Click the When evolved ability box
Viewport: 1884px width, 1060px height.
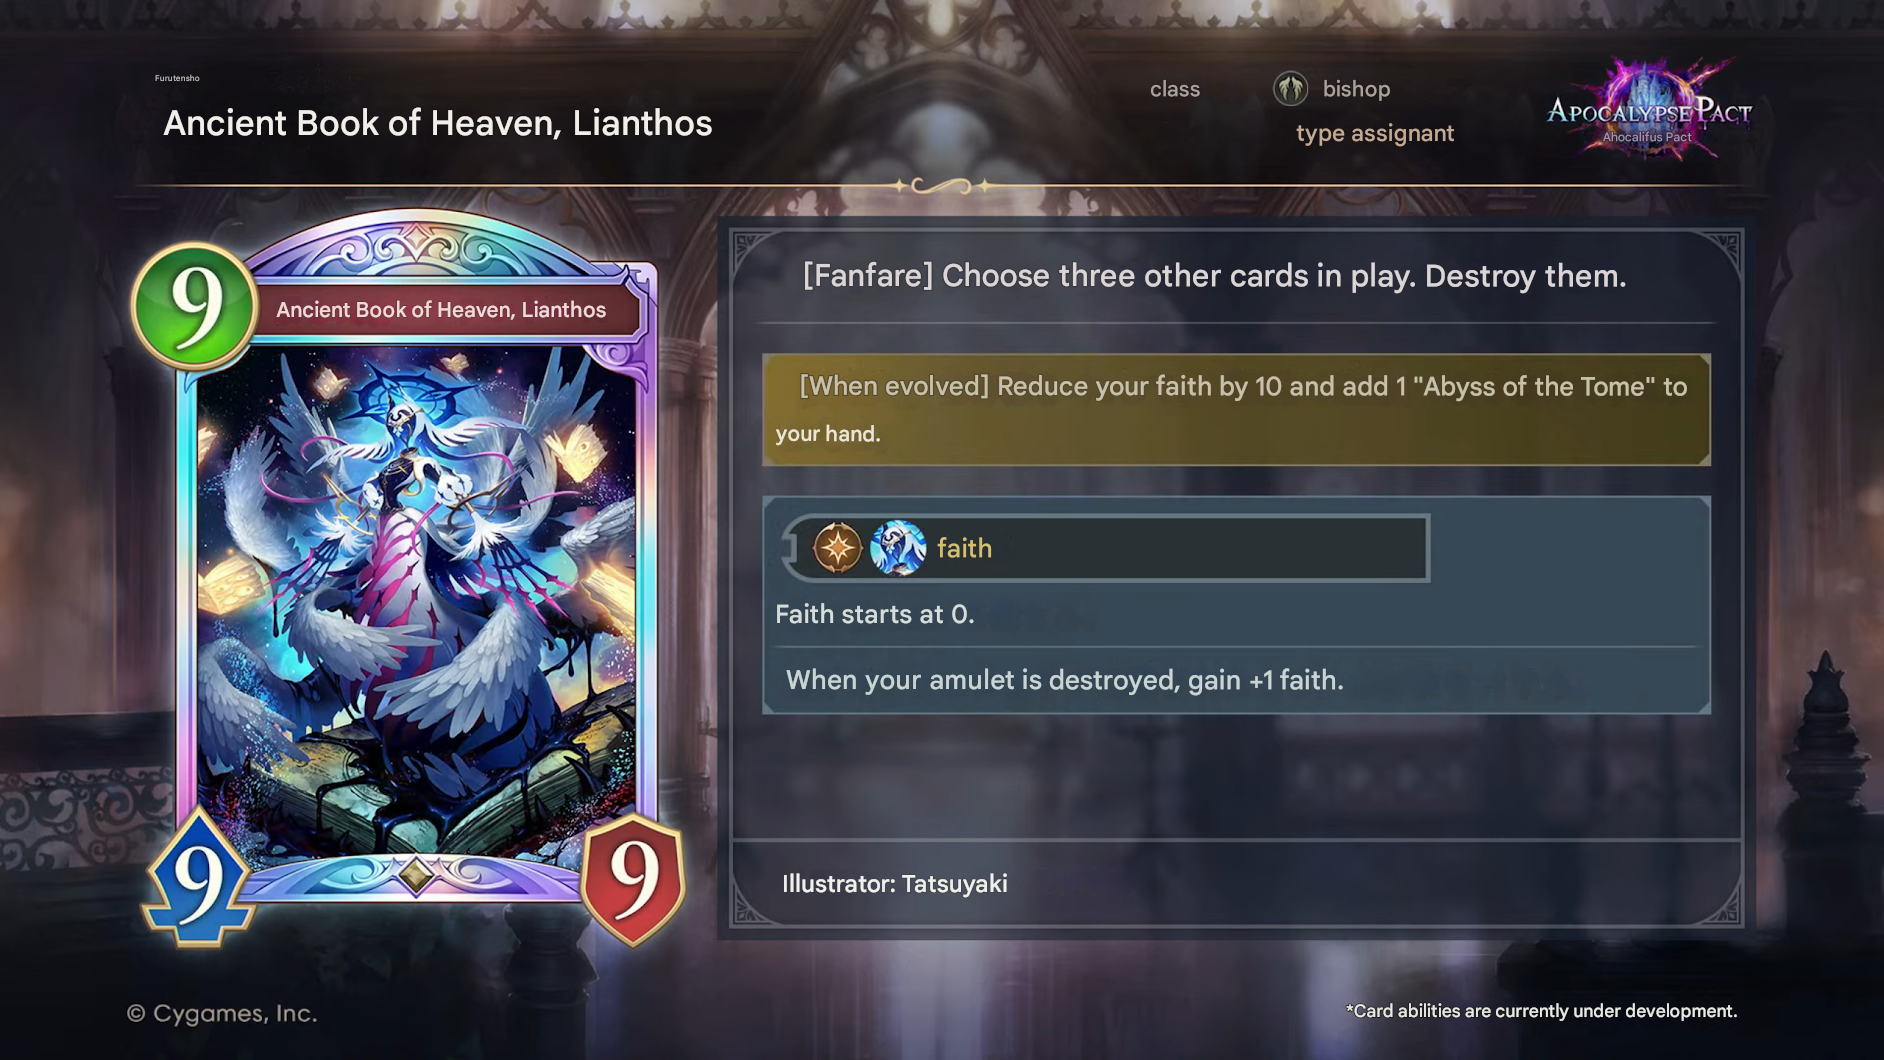(x=1236, y=409)
